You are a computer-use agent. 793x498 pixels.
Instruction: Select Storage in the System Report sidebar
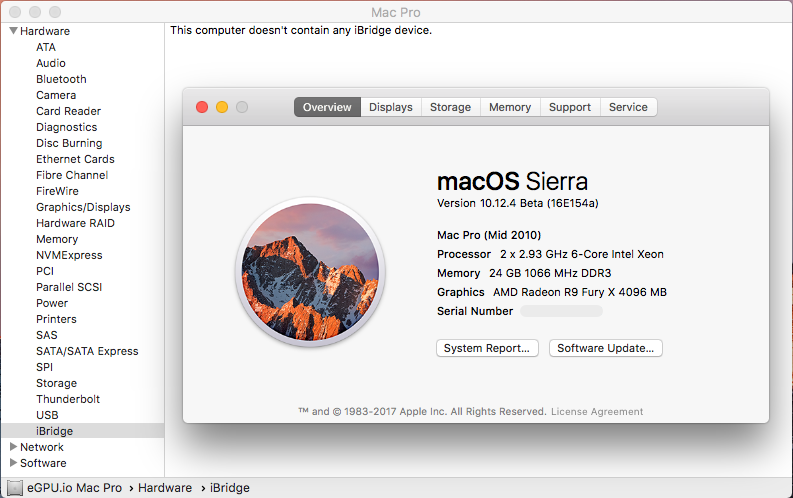pos(56,383)
